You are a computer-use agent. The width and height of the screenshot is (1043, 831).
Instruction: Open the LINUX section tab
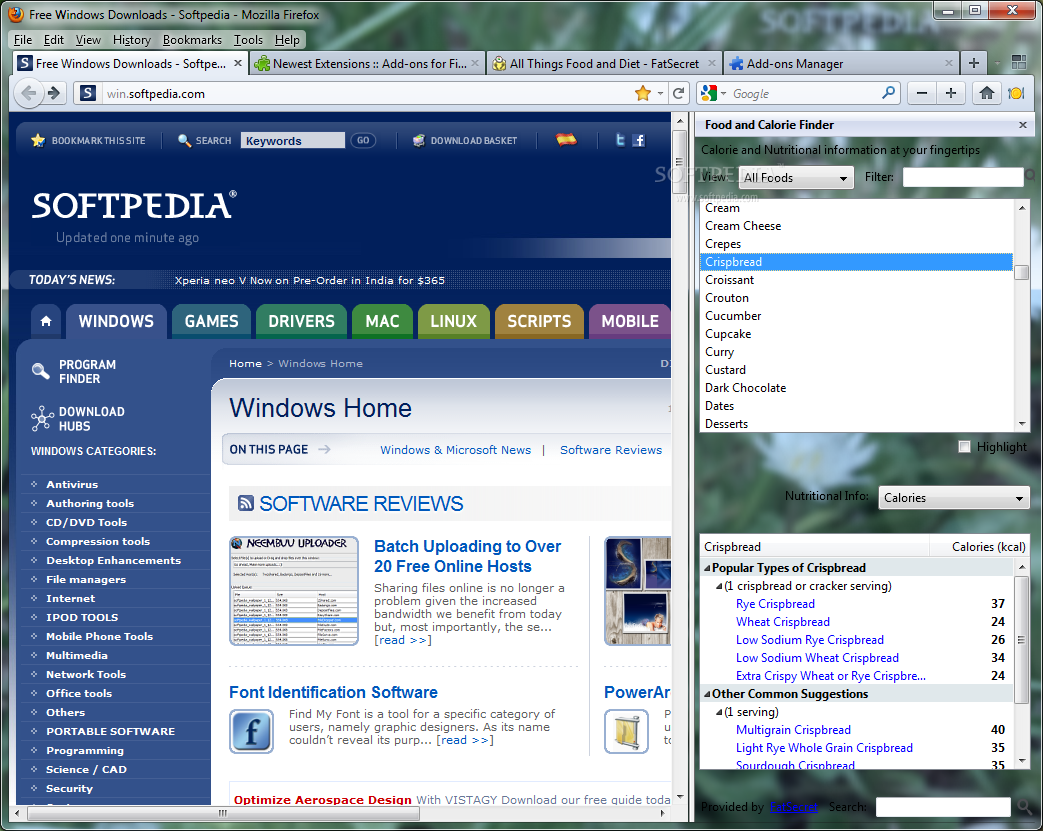tap(454, 321)
